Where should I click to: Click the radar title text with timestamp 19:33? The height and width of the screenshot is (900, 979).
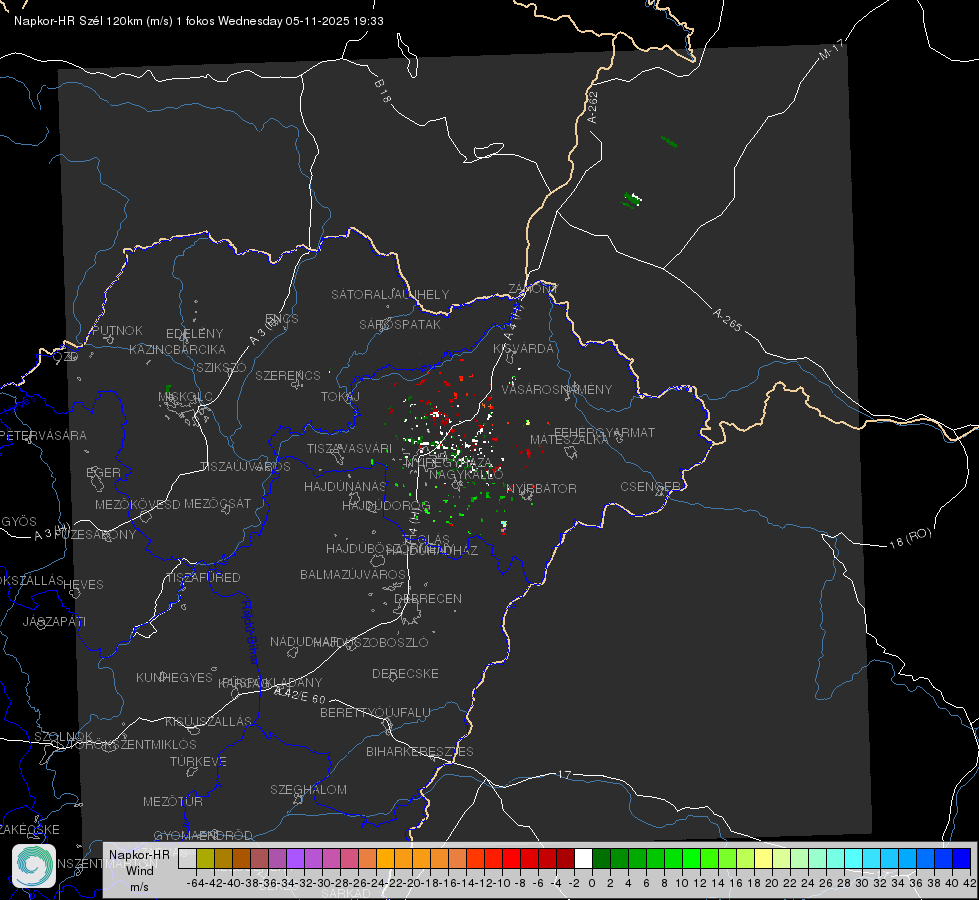(199, 21)
